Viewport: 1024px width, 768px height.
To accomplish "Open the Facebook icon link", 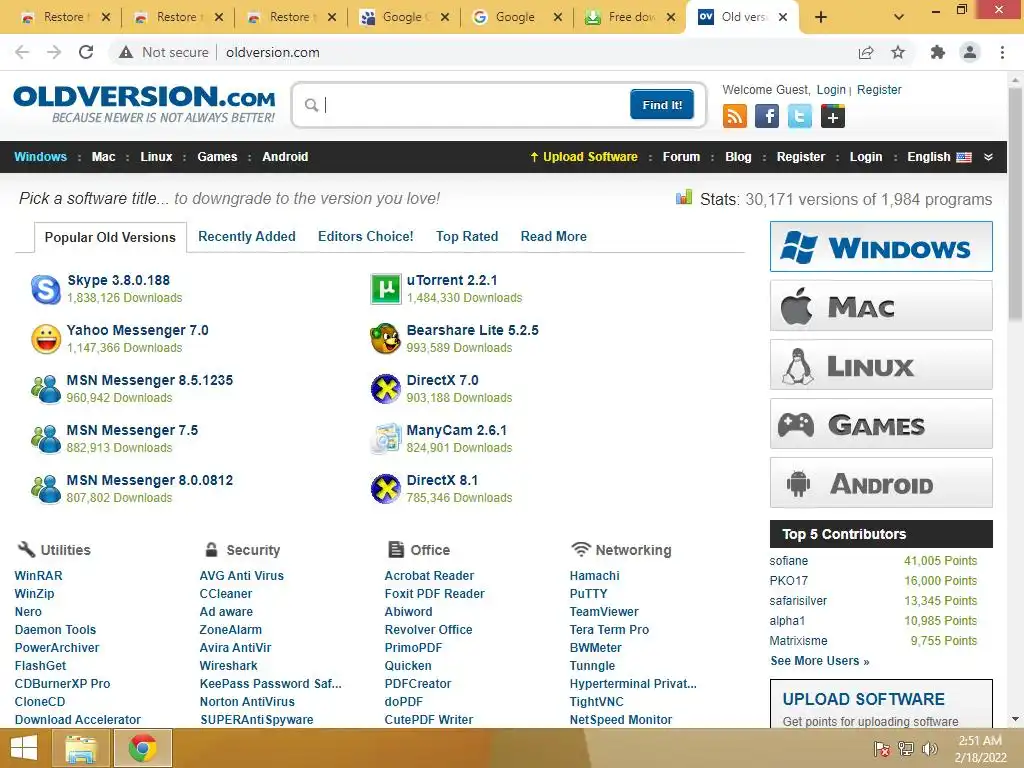I will [x=767, y=117].
